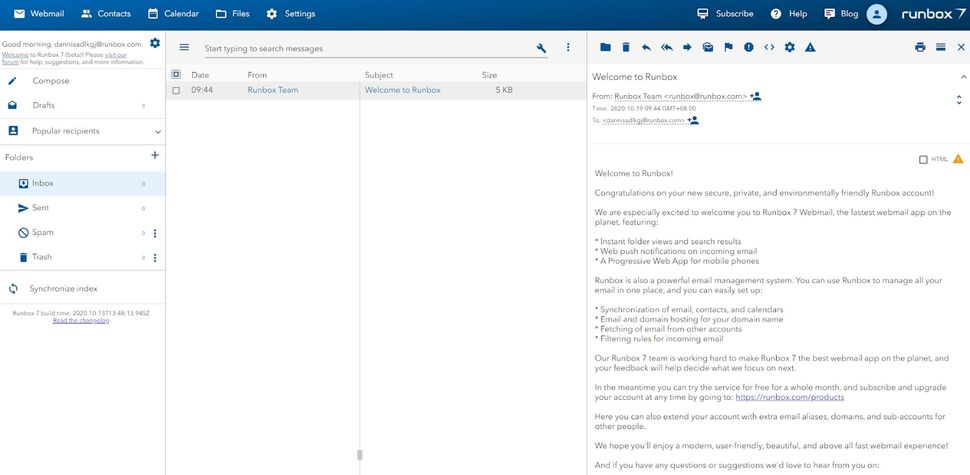Click in the search messages field

point(368,48)
